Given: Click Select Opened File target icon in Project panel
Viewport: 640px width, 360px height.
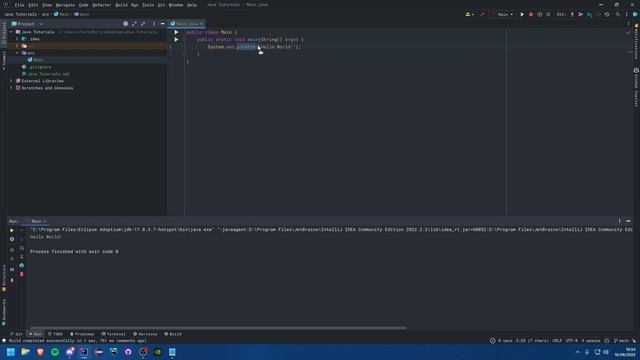Looking at the screenshot, I should pos(126,24).
